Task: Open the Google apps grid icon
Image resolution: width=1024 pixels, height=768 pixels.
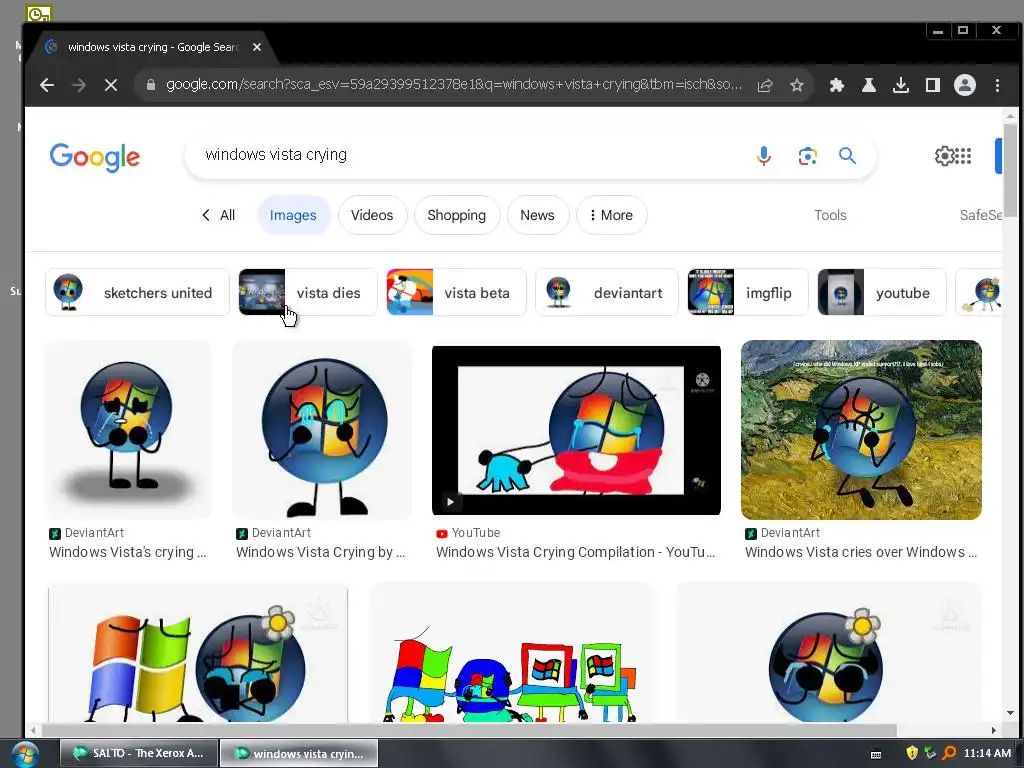Action: coord(963,155)
